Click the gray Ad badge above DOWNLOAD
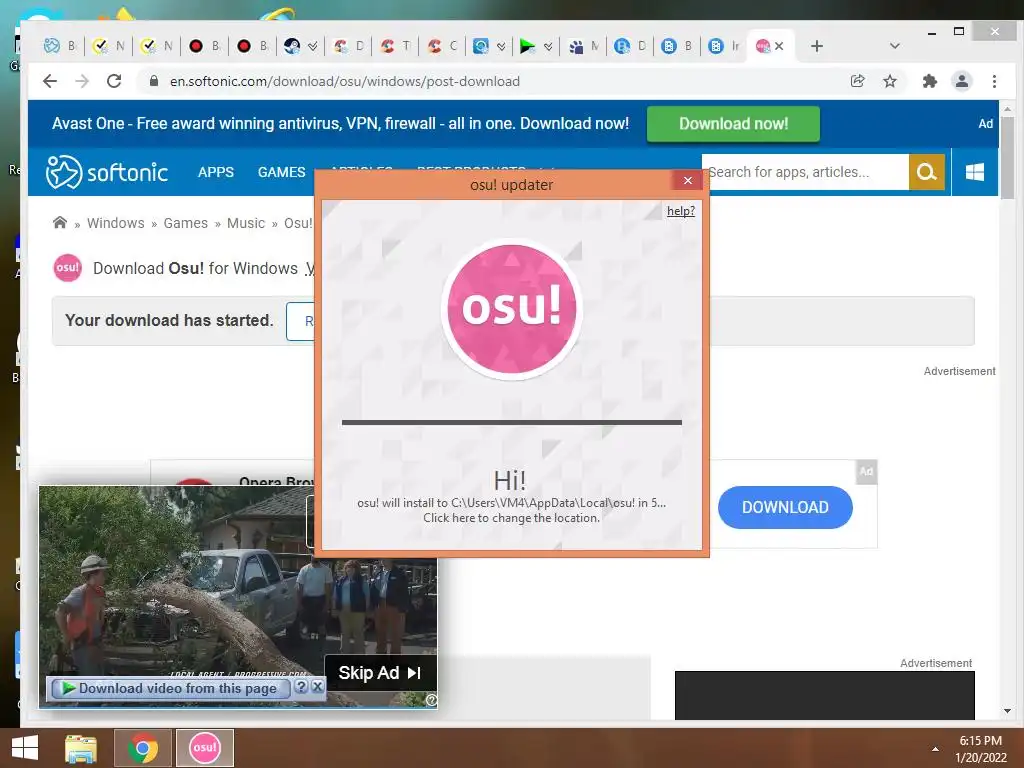 click(866, 472)
